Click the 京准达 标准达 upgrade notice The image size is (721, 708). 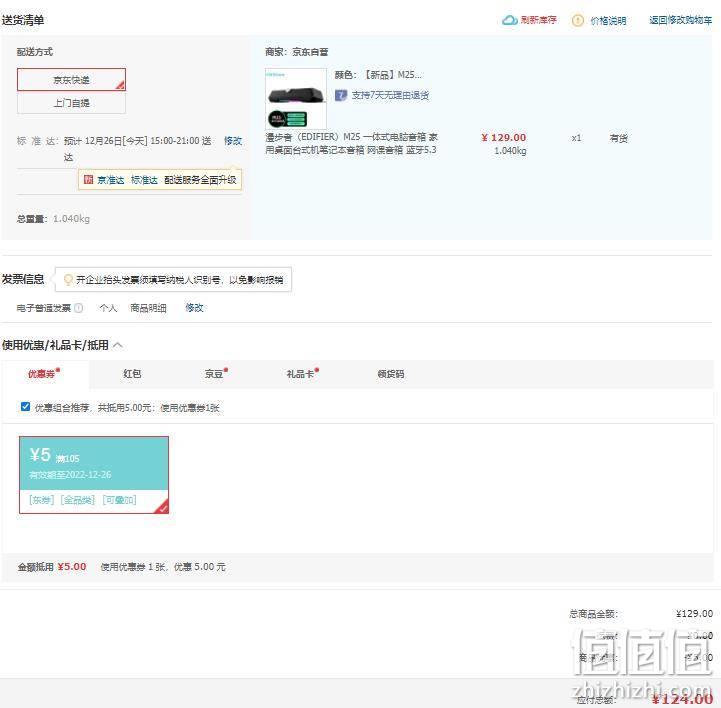pos(160,180)
